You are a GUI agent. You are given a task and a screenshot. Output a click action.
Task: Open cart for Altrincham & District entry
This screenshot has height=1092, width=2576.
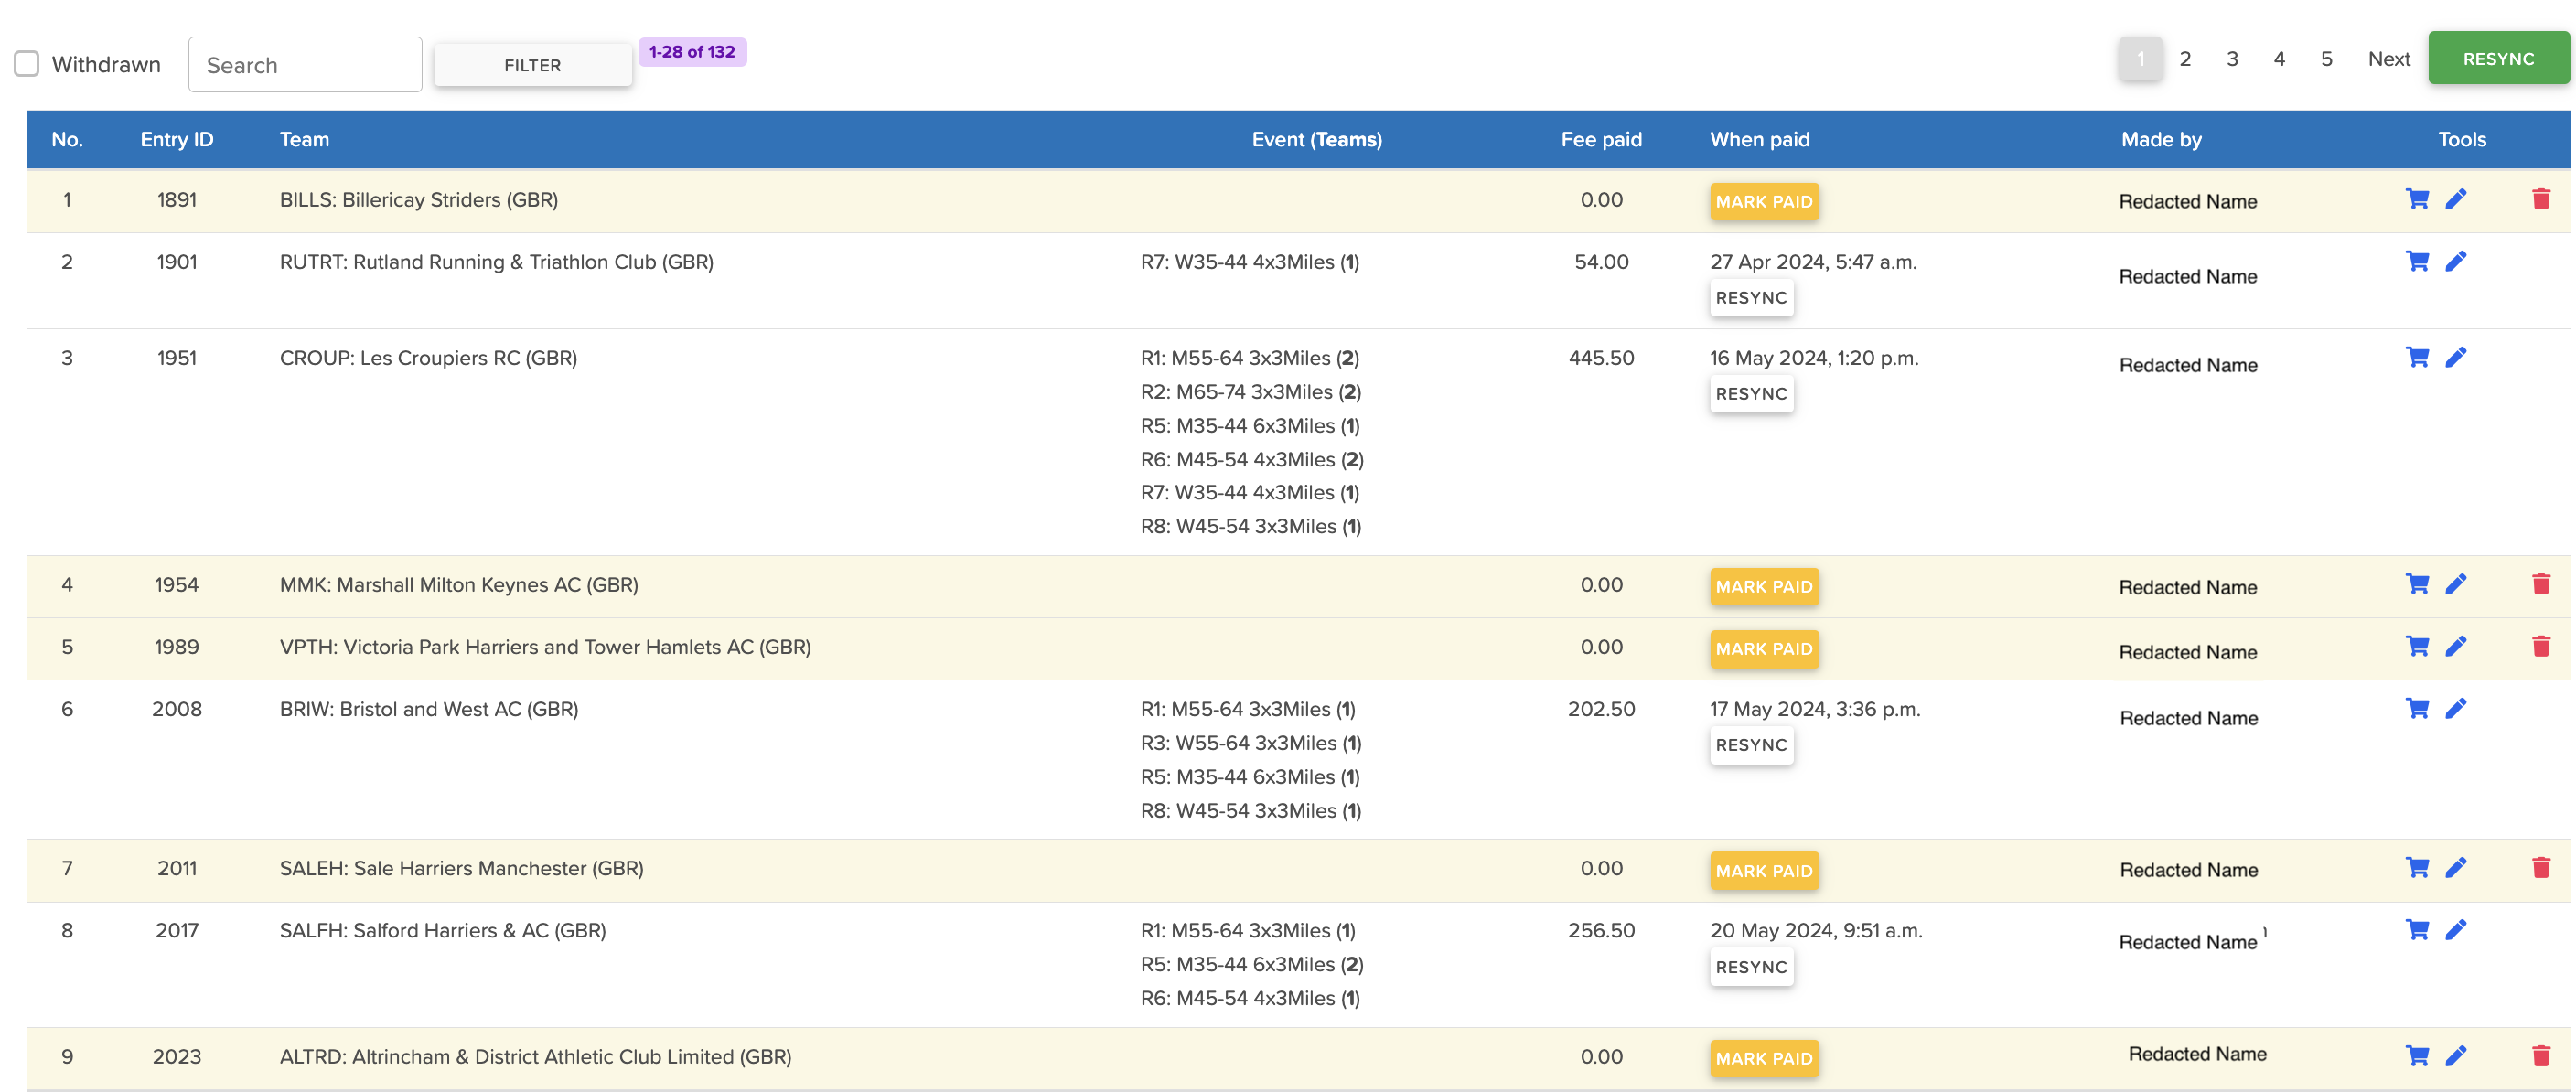pyautogui.click(x=2417, y=1055)
